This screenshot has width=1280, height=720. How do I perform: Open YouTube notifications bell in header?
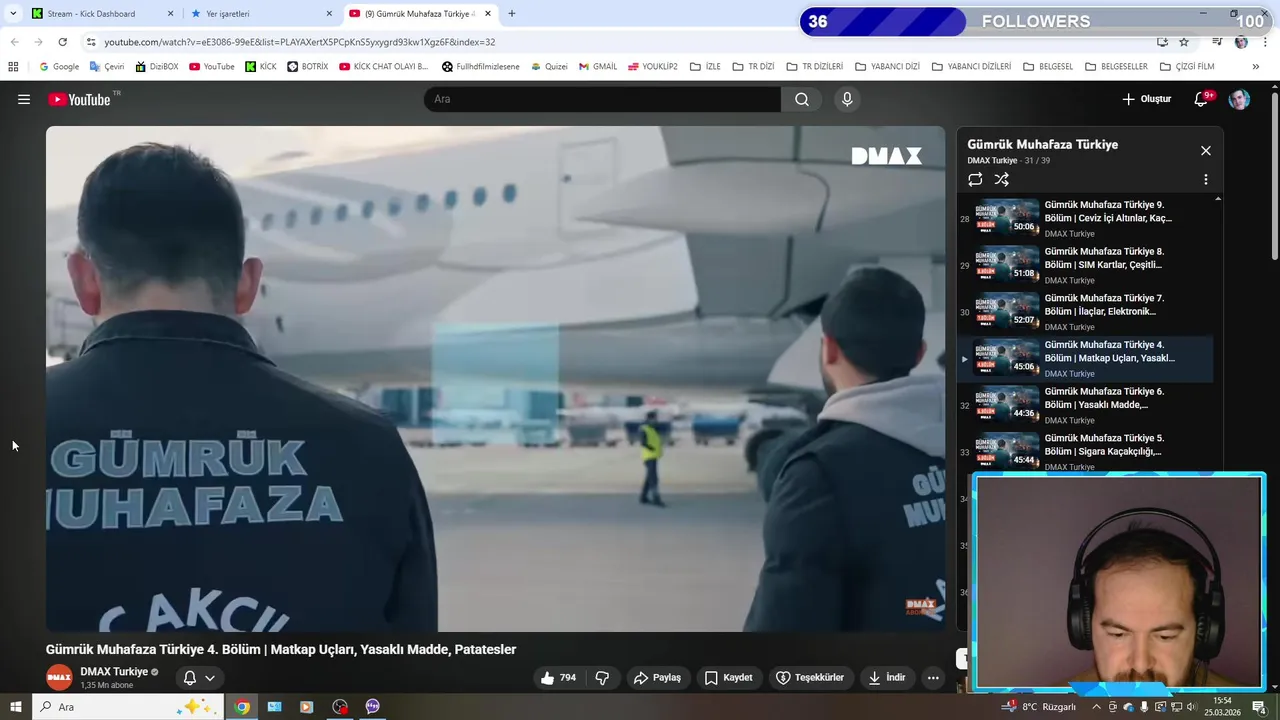[1202, 99]
